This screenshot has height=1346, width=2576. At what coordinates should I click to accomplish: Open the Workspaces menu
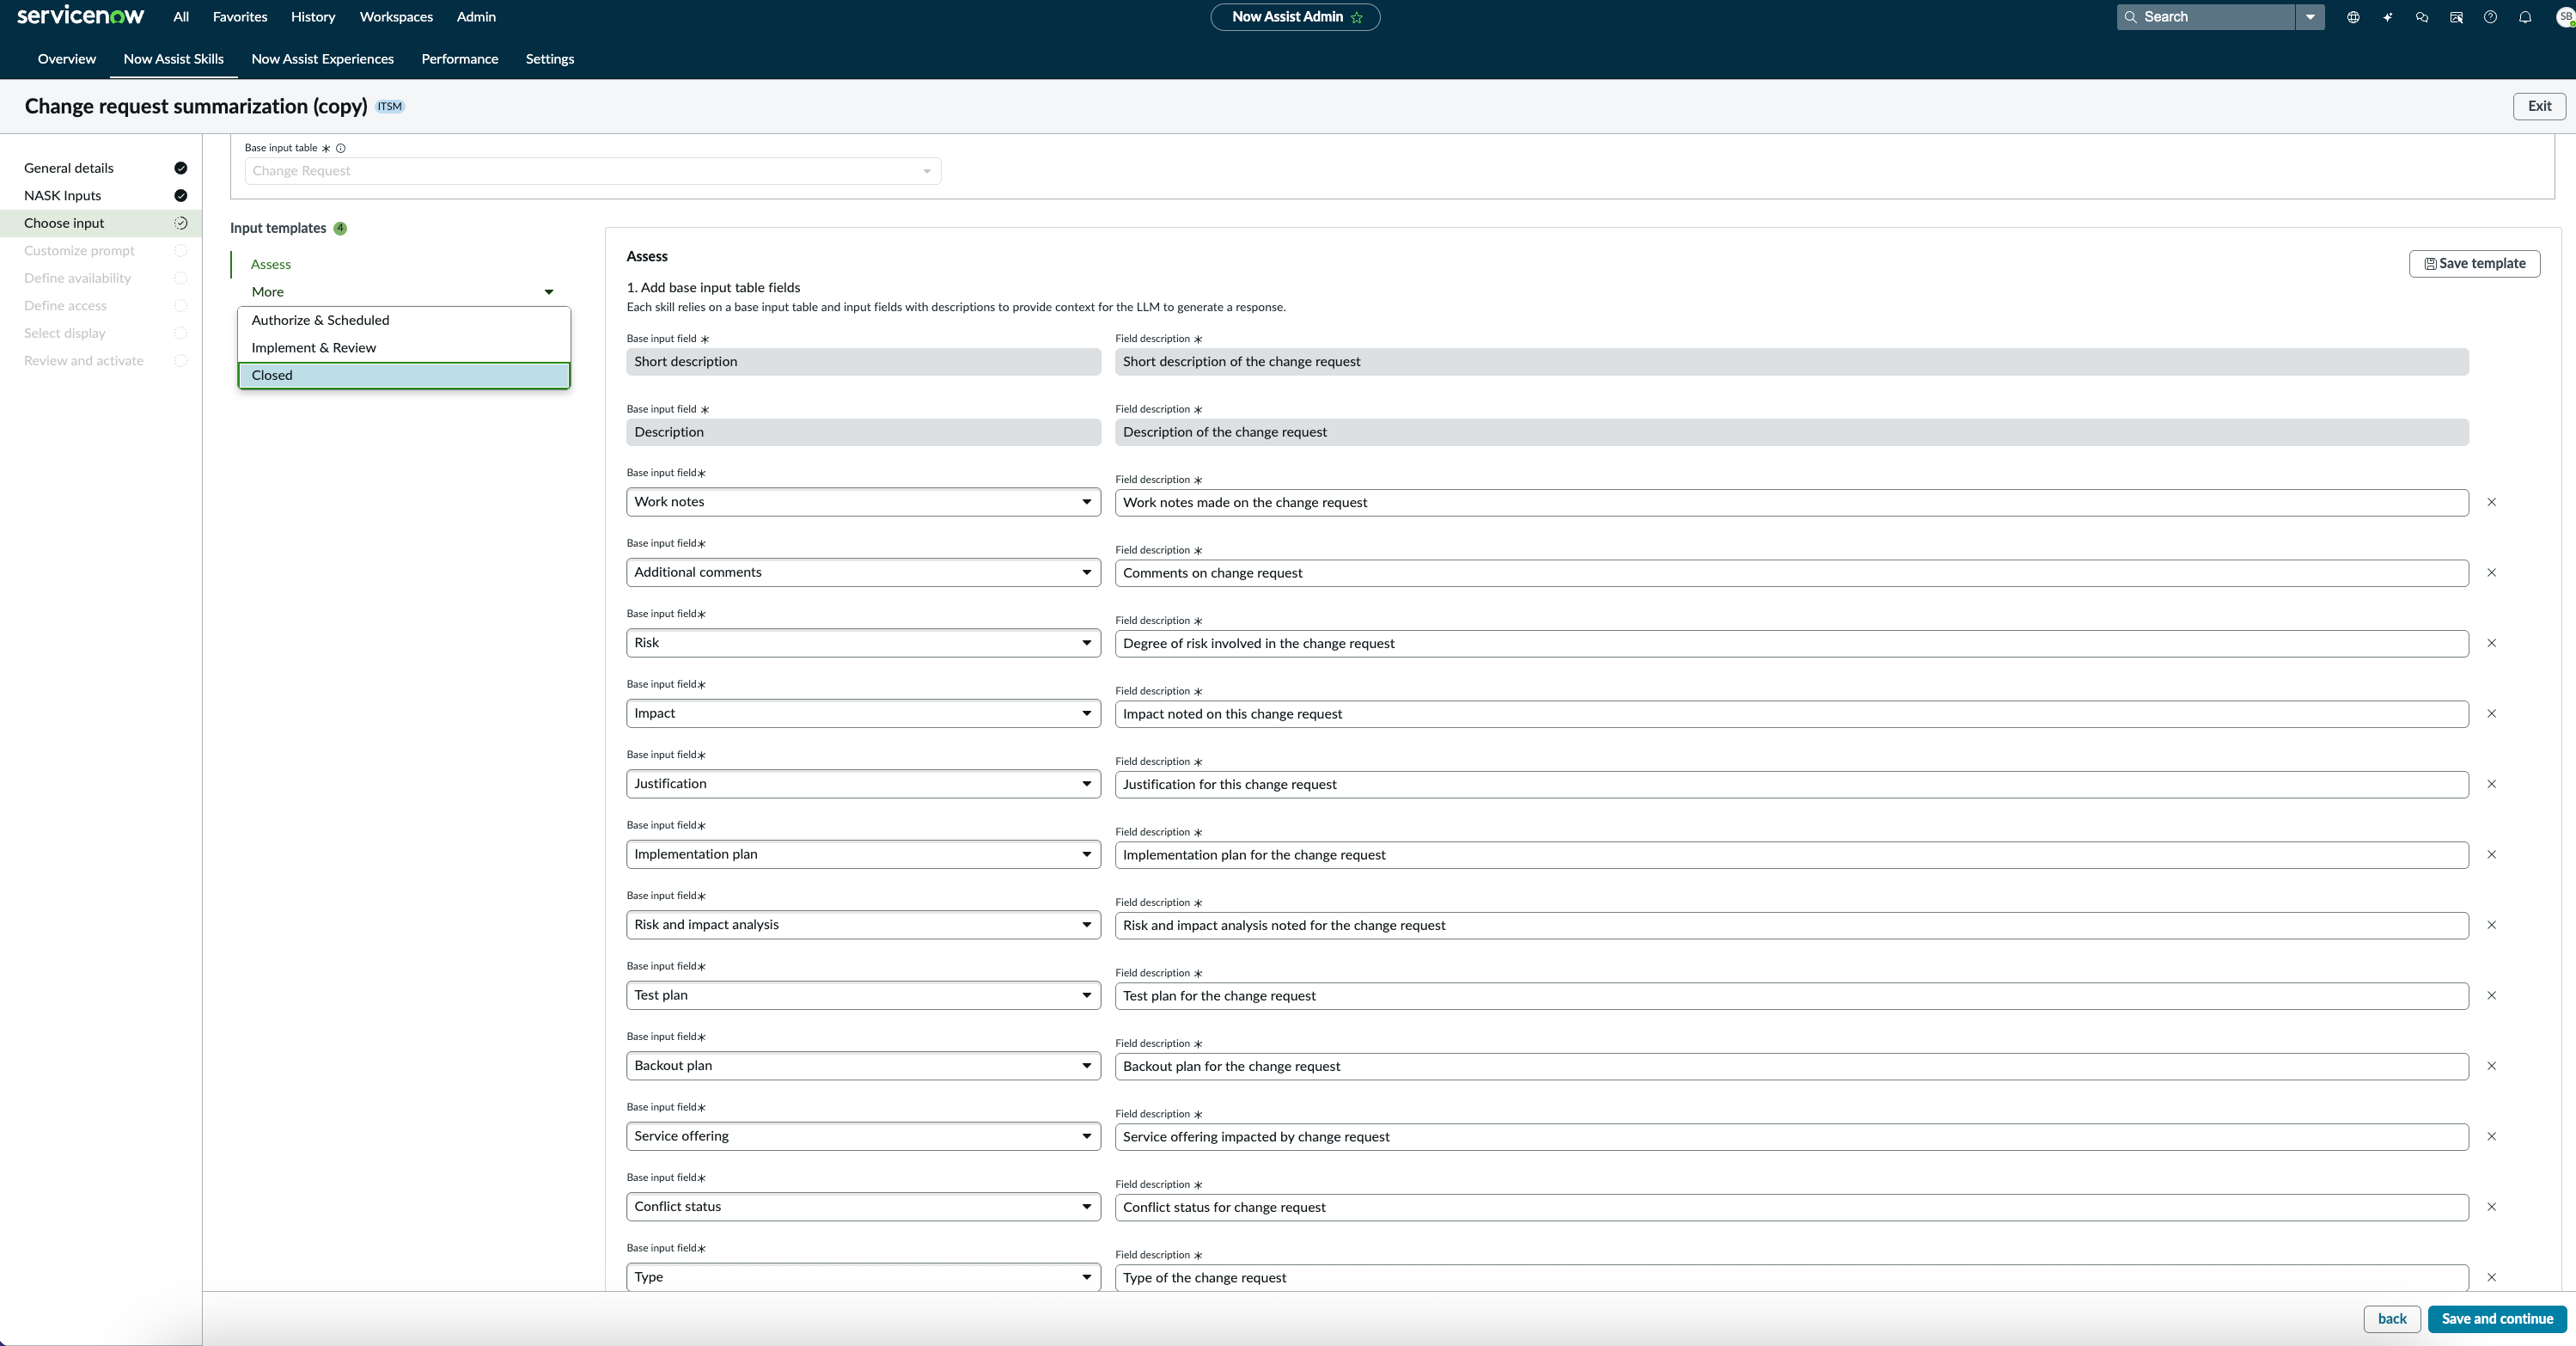pyautogui.click(x=396, y=17)
